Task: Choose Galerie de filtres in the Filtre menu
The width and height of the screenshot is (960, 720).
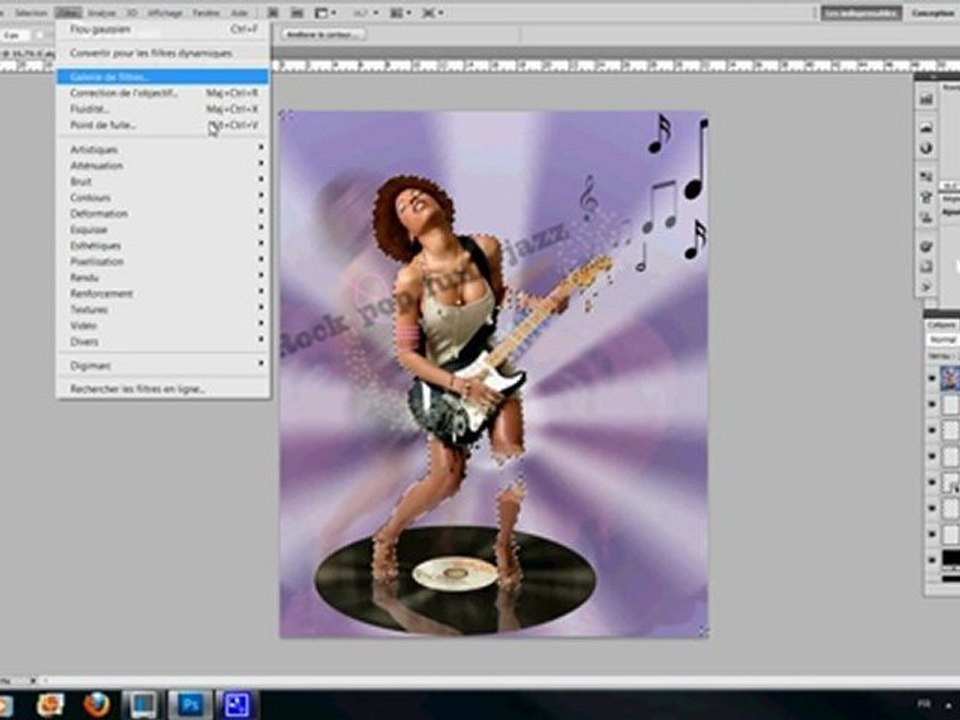Action: pyautogui.click(x=162, y=77)
